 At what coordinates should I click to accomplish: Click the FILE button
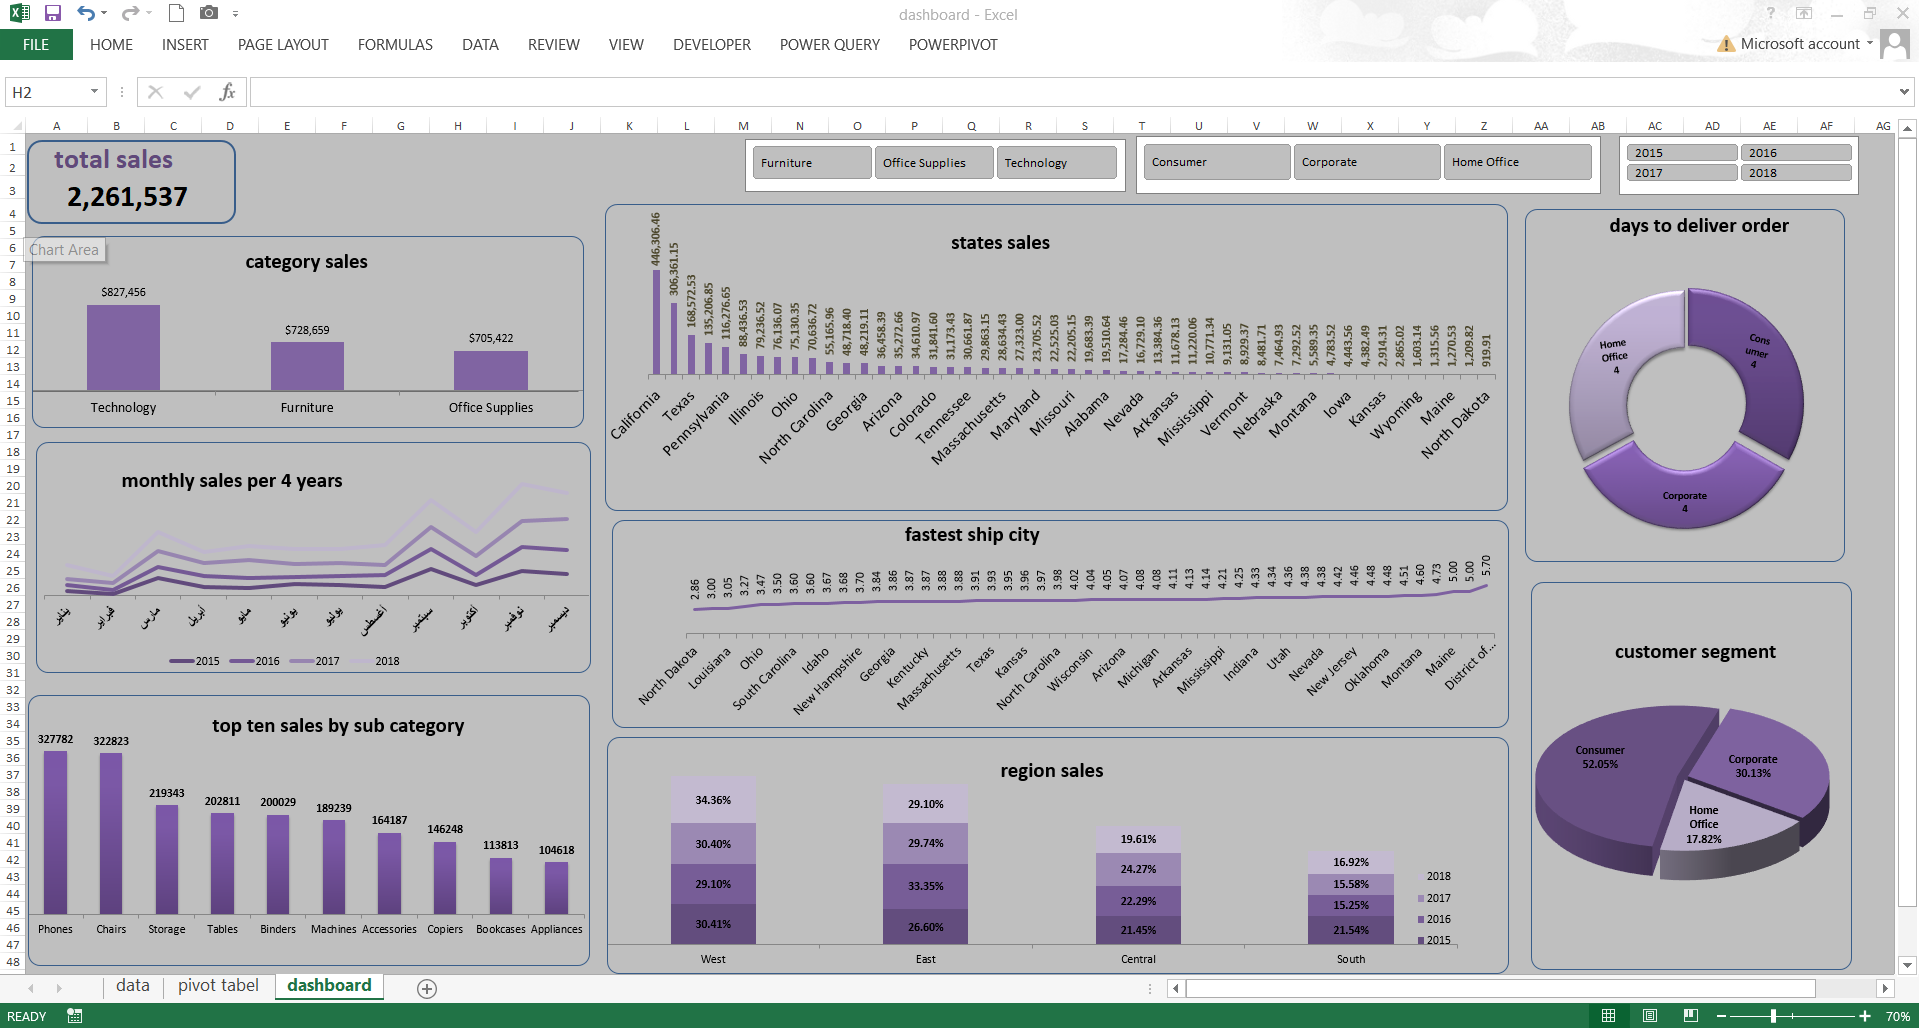(36, 45)
